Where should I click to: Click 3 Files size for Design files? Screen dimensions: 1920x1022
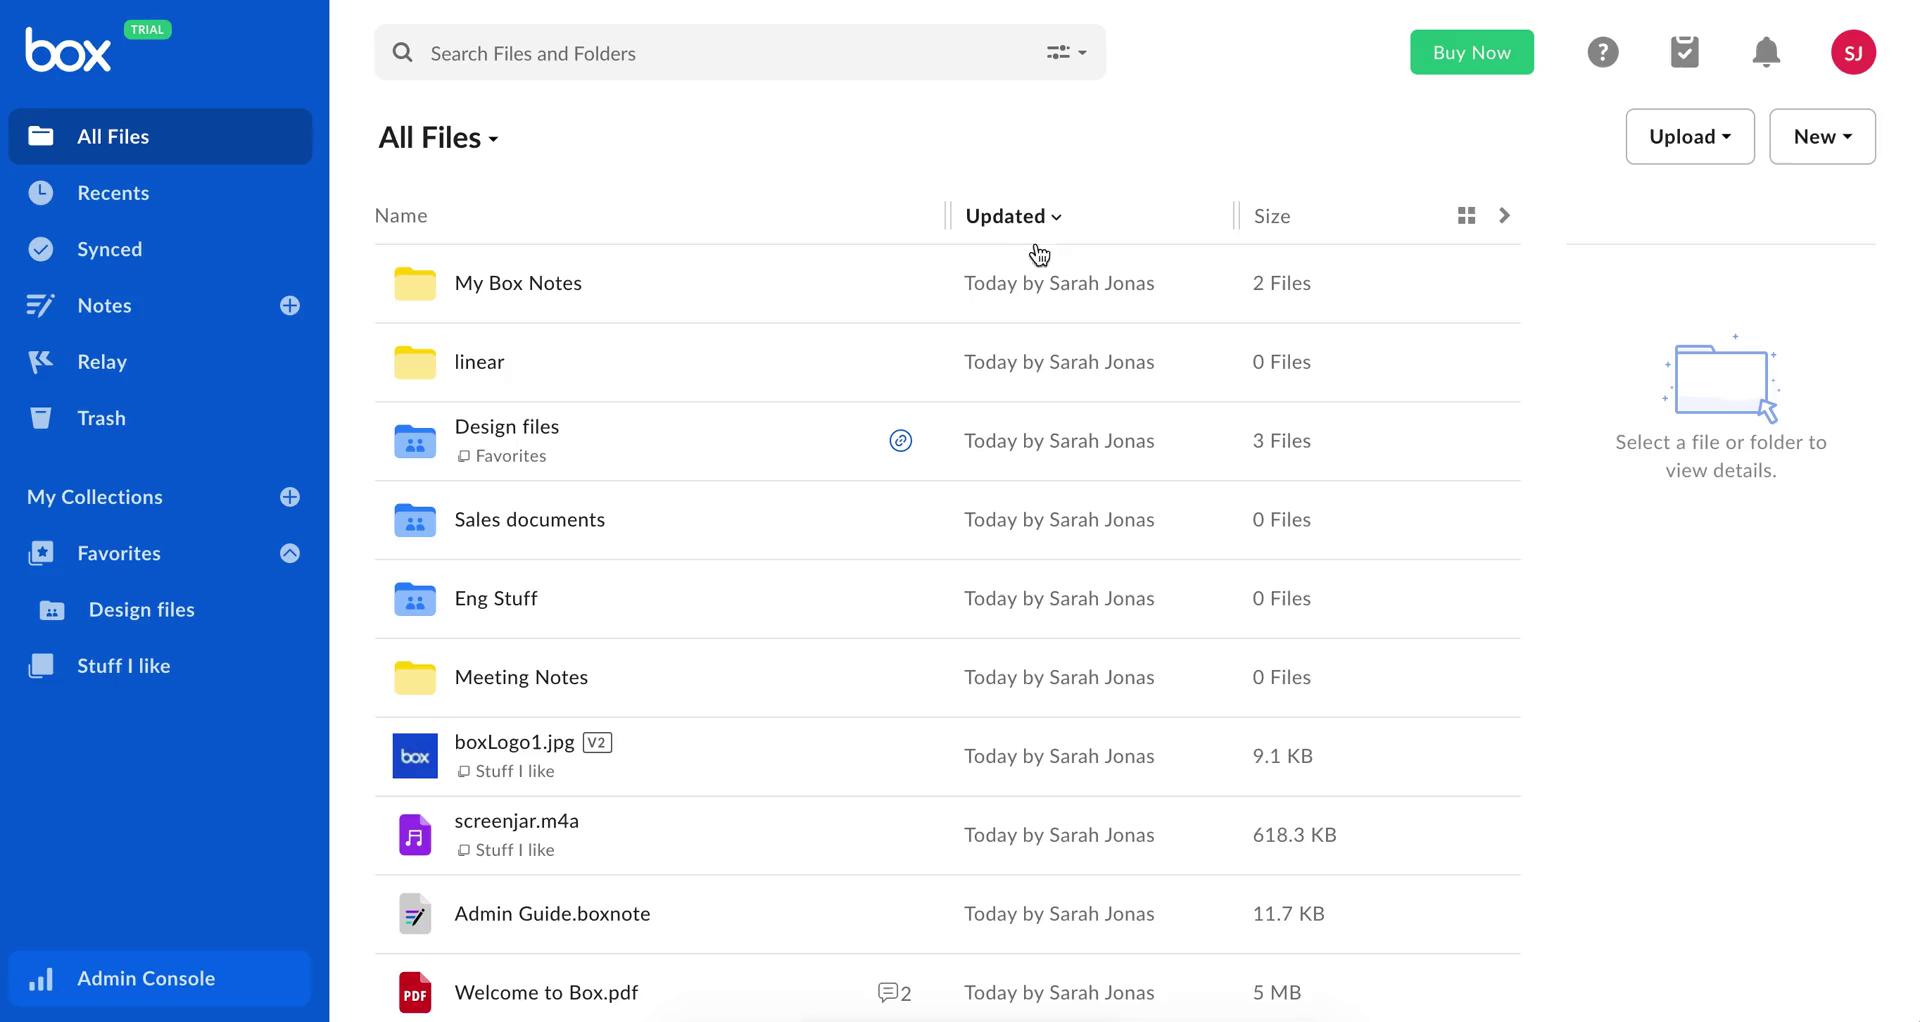point(1282,441)
